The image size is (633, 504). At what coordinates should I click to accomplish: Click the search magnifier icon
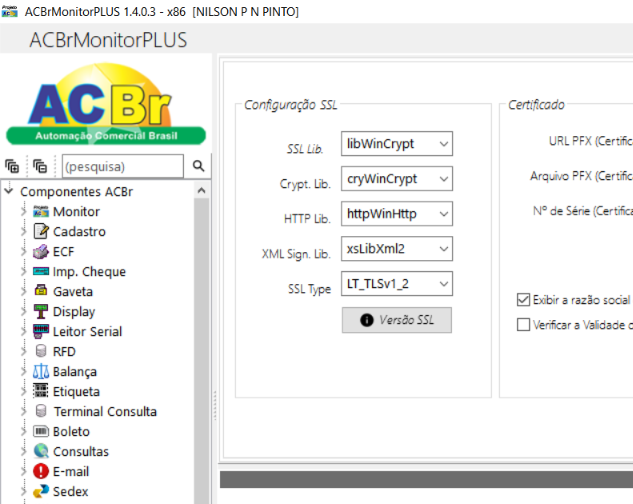(198, 166)
